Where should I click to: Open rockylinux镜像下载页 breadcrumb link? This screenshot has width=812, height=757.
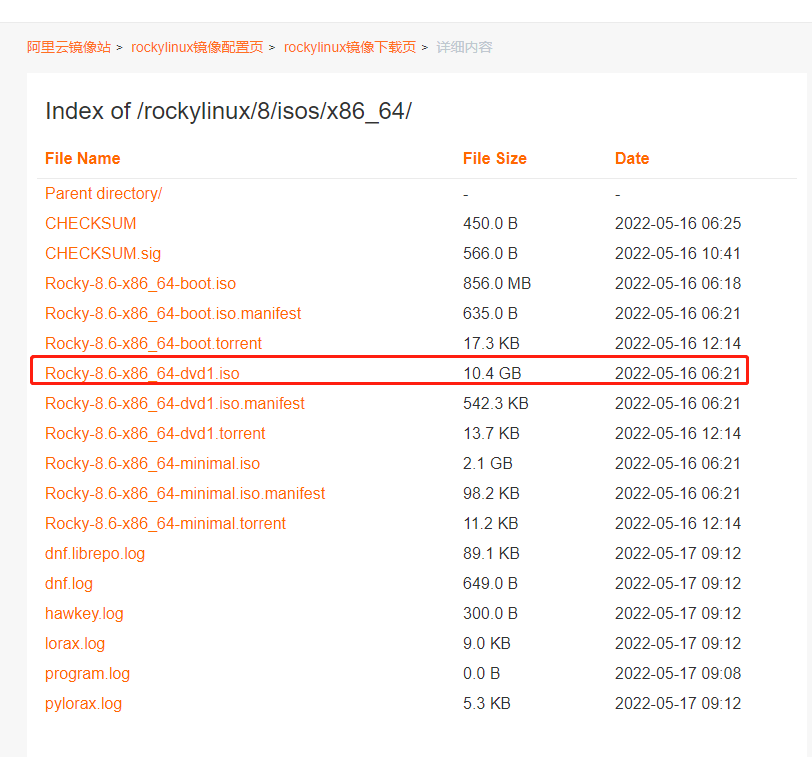350,47
